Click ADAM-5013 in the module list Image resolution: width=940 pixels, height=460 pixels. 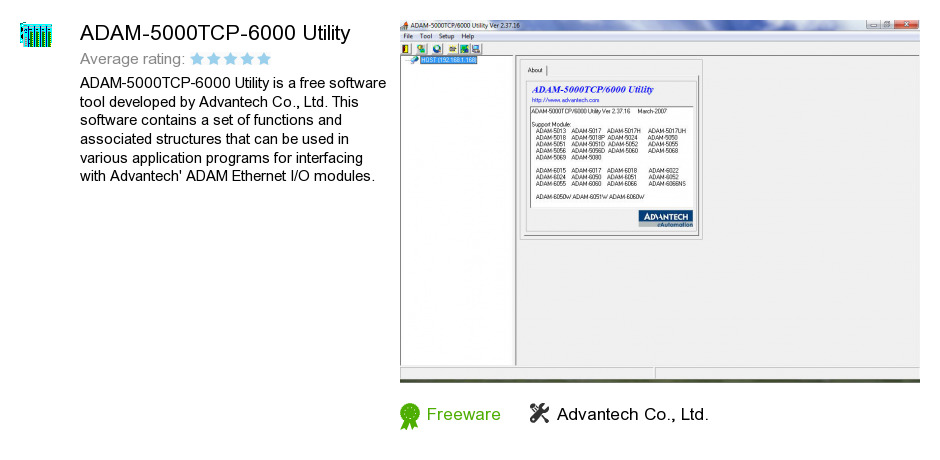pos(551,130)
